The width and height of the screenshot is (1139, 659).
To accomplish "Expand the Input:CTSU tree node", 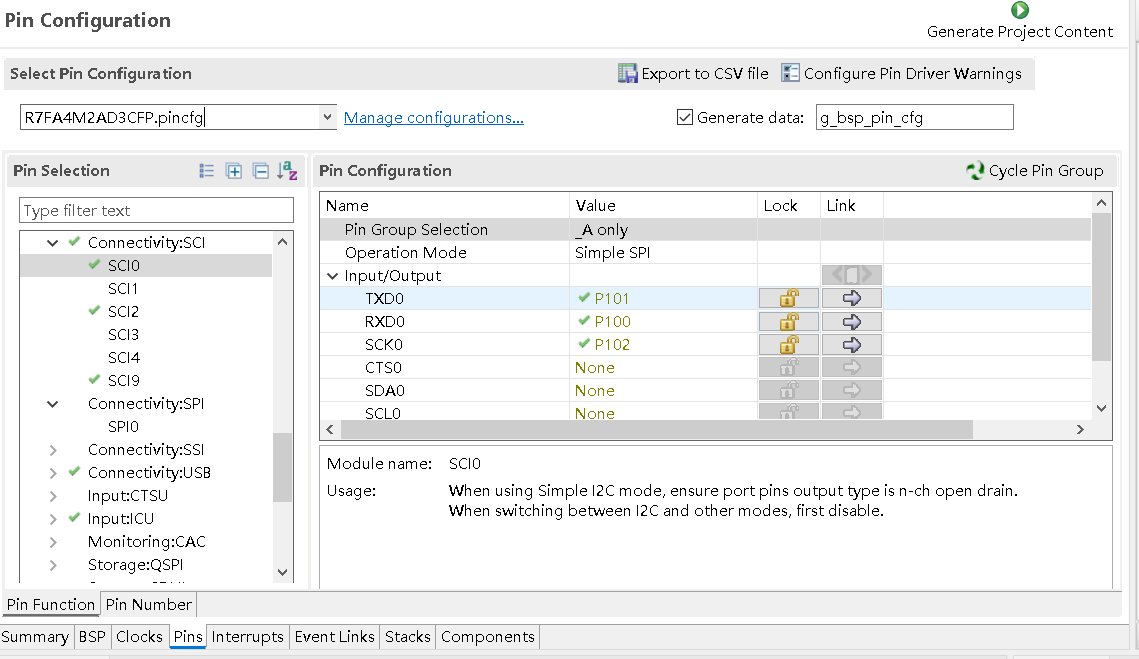I will pos(52,496).
